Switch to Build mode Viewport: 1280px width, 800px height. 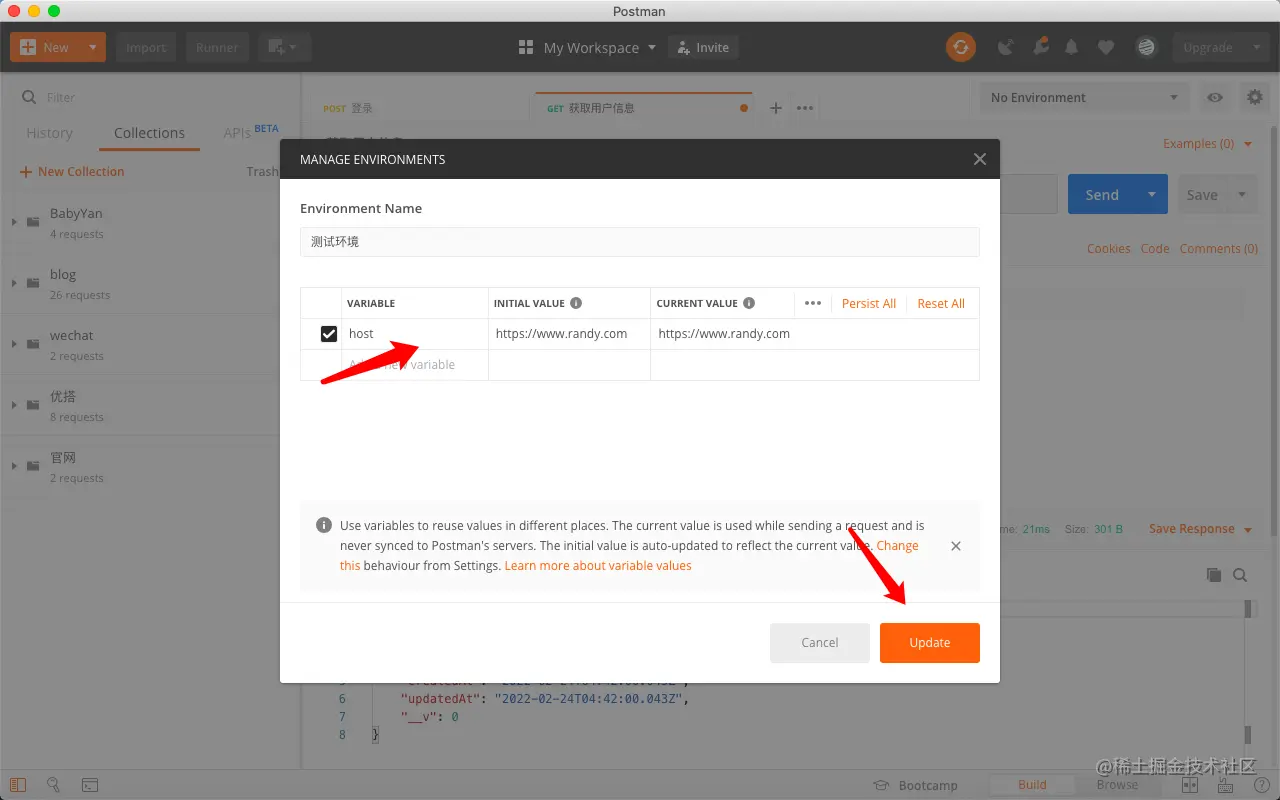coord(1032,785)
